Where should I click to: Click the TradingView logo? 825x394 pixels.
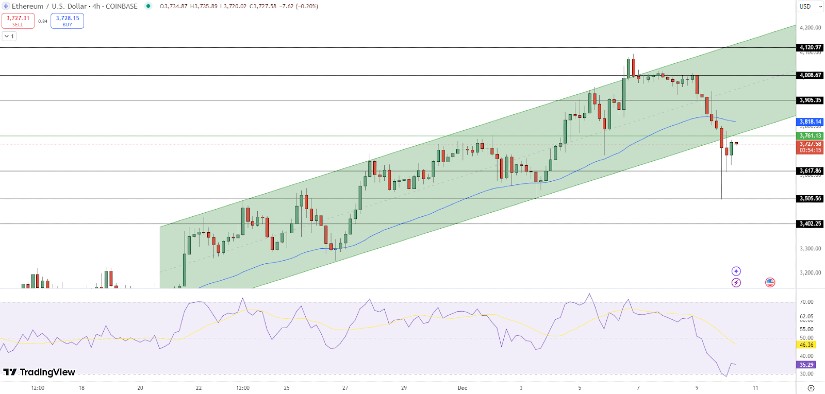coord(39,372)
